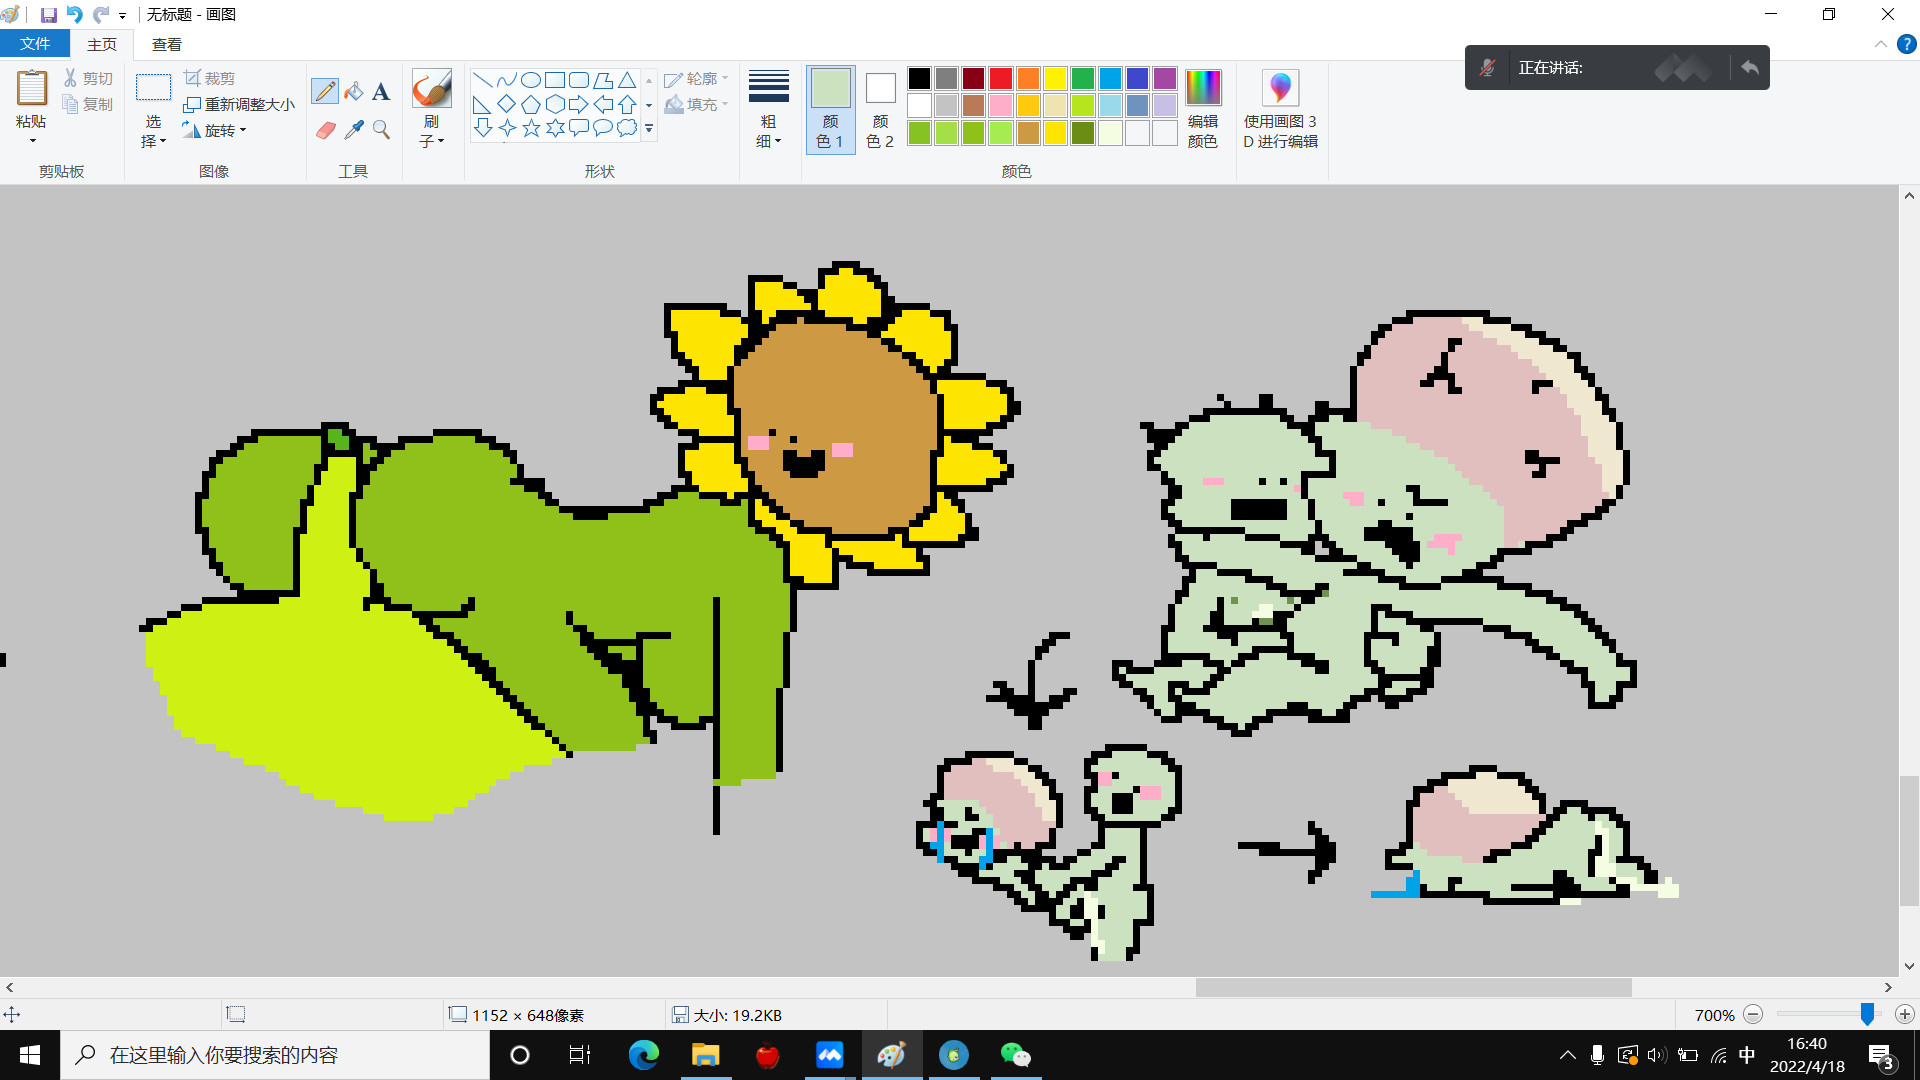Image resolution: width=1920 pixels, height=1080 pixels.
Task: Open the Rotate dropdown
Action: tap(214, 130)
